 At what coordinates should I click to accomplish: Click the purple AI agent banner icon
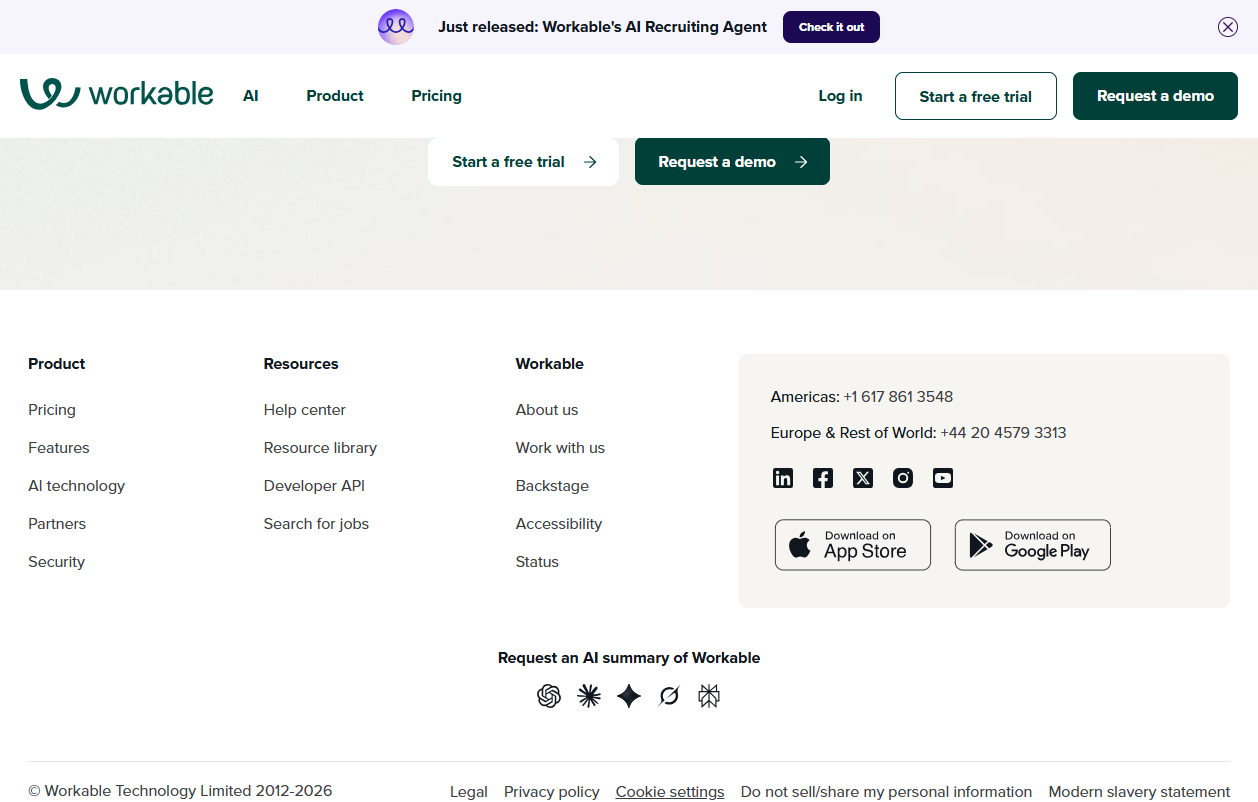pos(396,27)
